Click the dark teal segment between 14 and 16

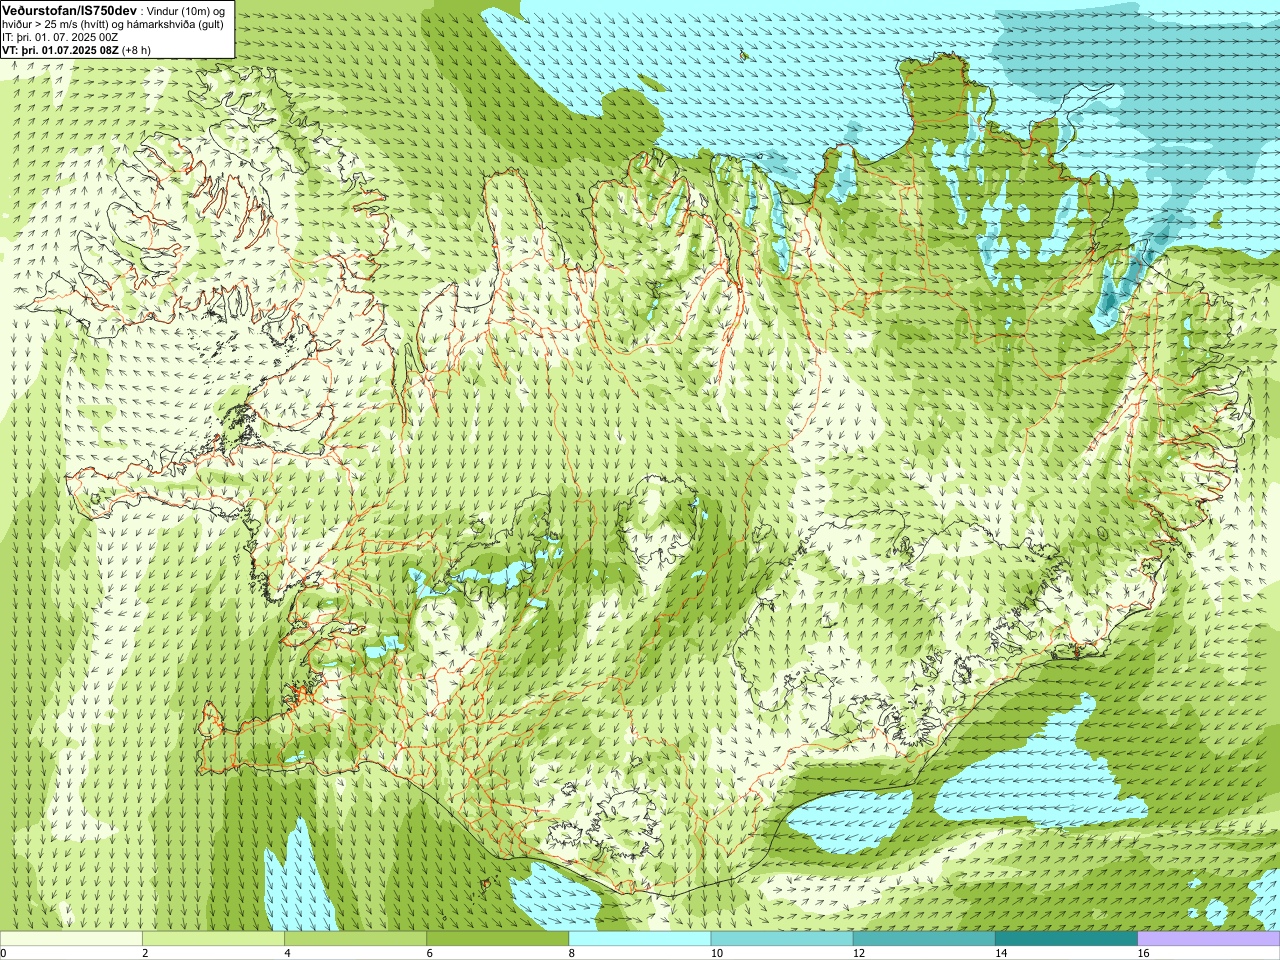[1066, 939]
